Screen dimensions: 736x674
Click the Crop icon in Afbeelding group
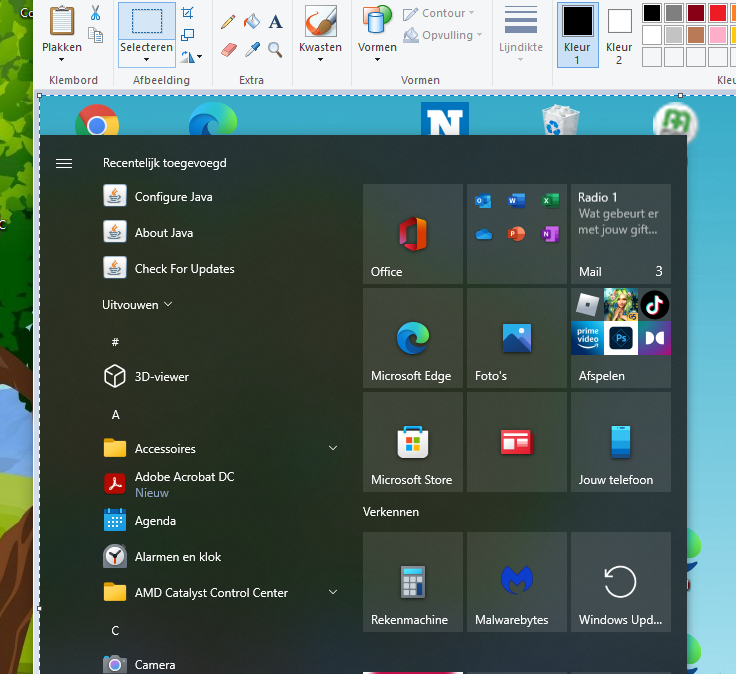[189, 13]
